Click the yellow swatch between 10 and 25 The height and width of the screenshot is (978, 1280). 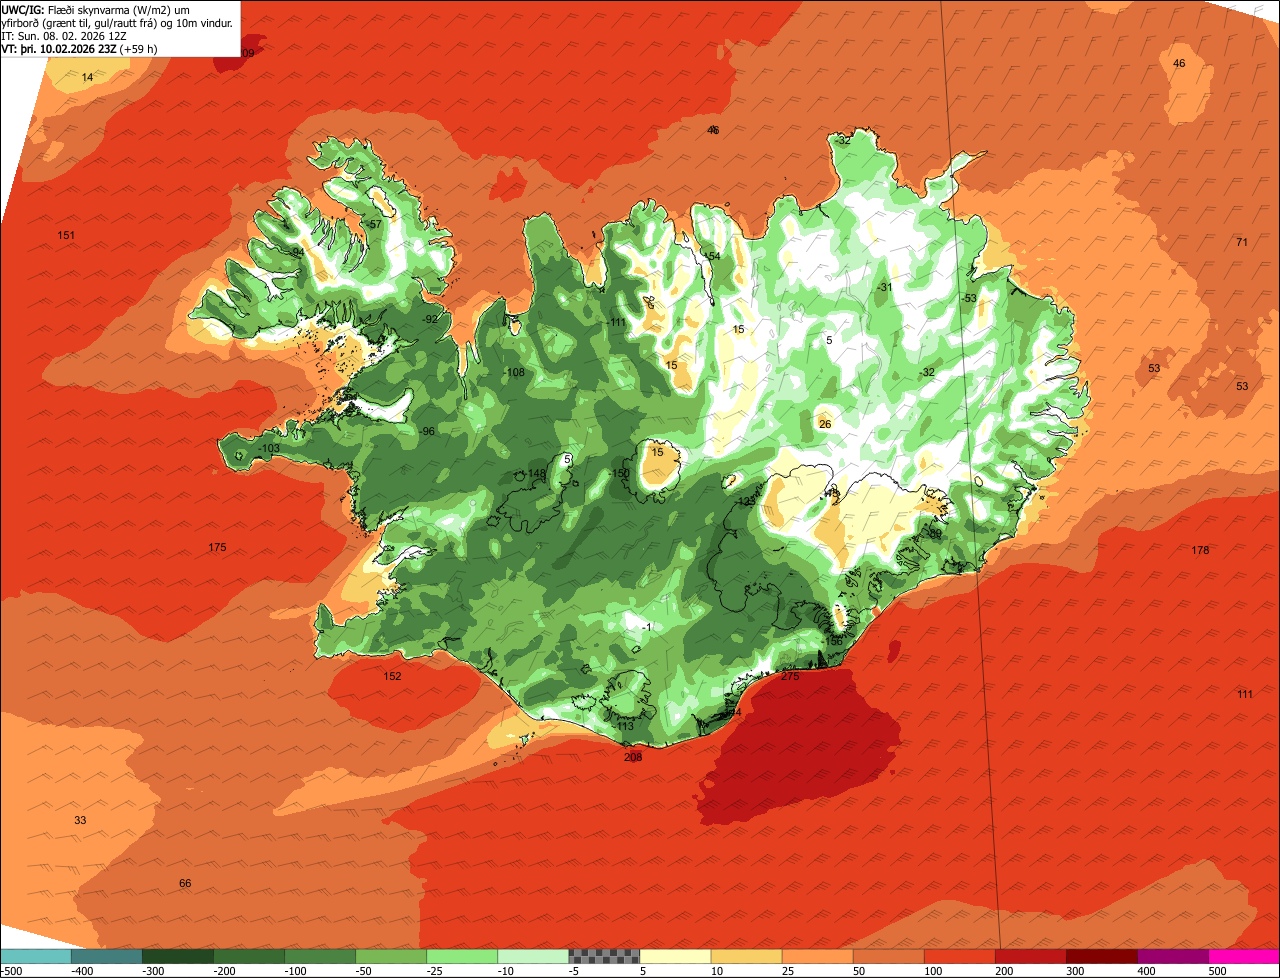[x=747, y=956]
